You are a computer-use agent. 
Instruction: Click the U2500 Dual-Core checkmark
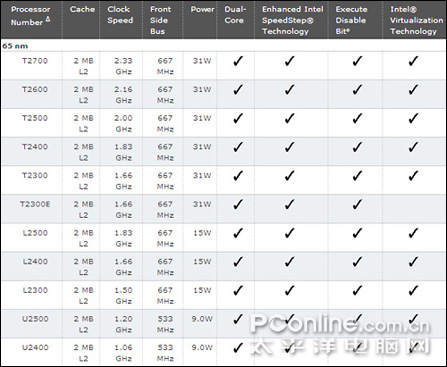point(238,319)
